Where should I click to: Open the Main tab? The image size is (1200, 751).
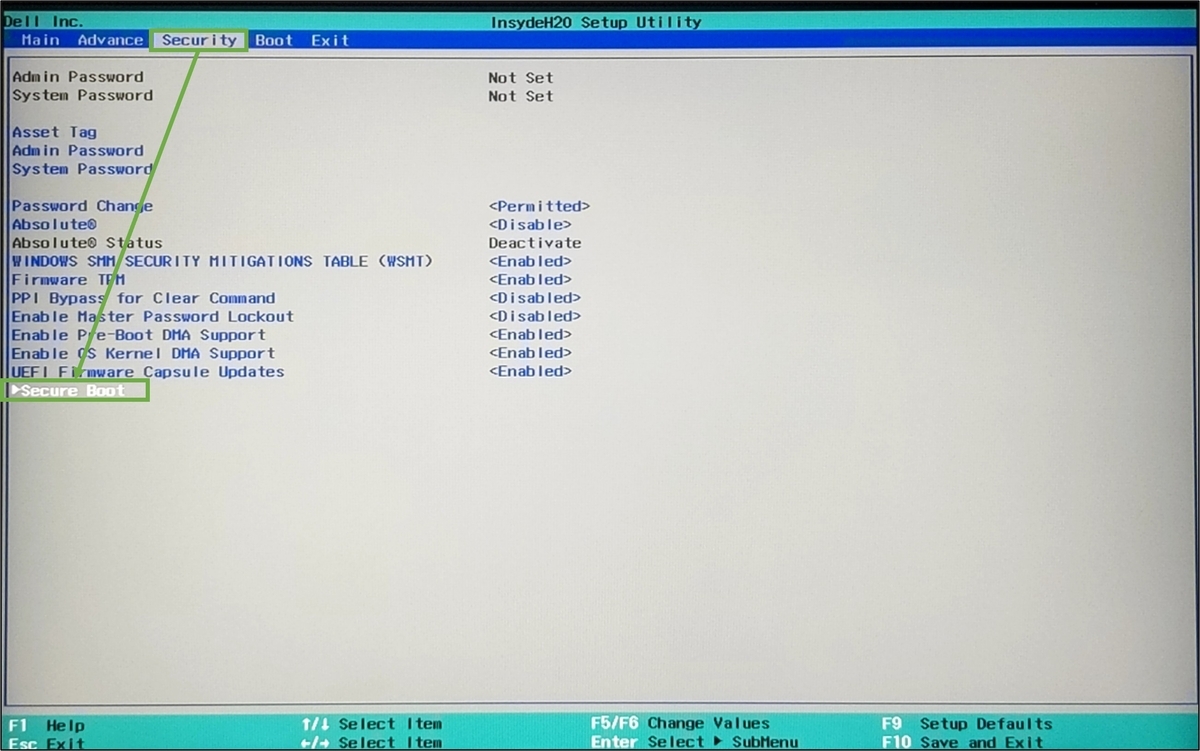coord(40,40)
